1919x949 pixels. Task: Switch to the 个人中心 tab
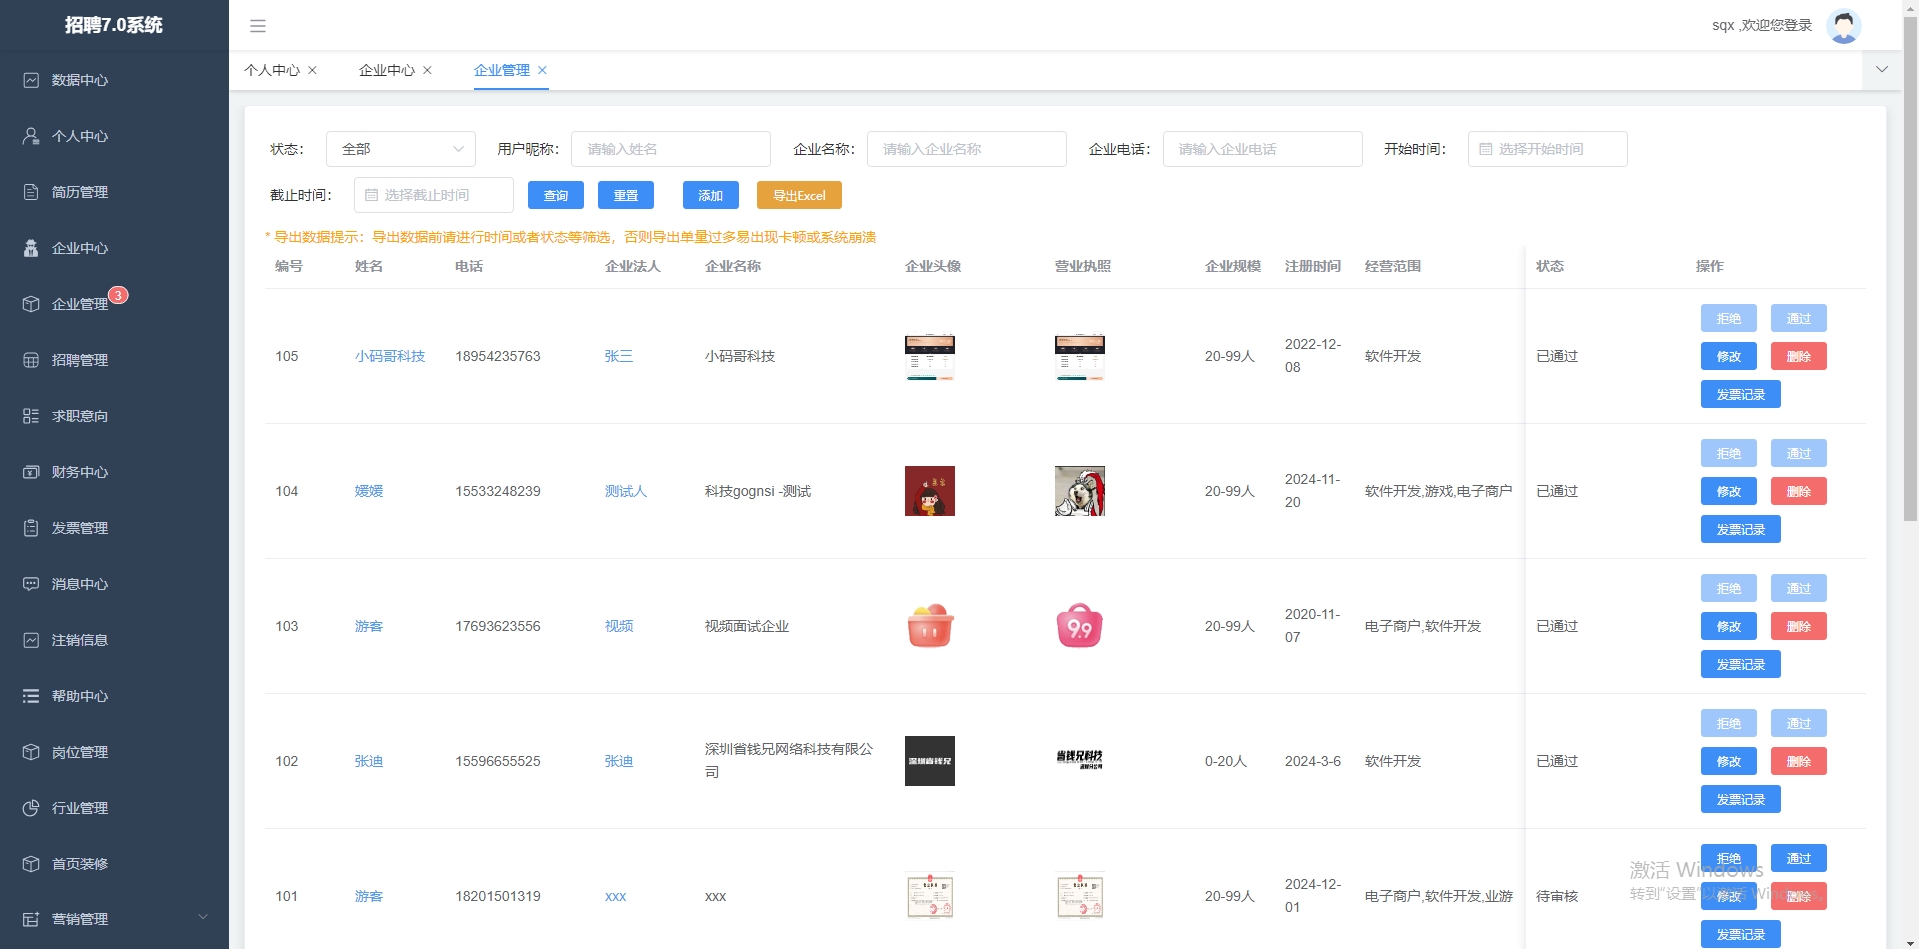pyautogui.click(x=273, y=70)
